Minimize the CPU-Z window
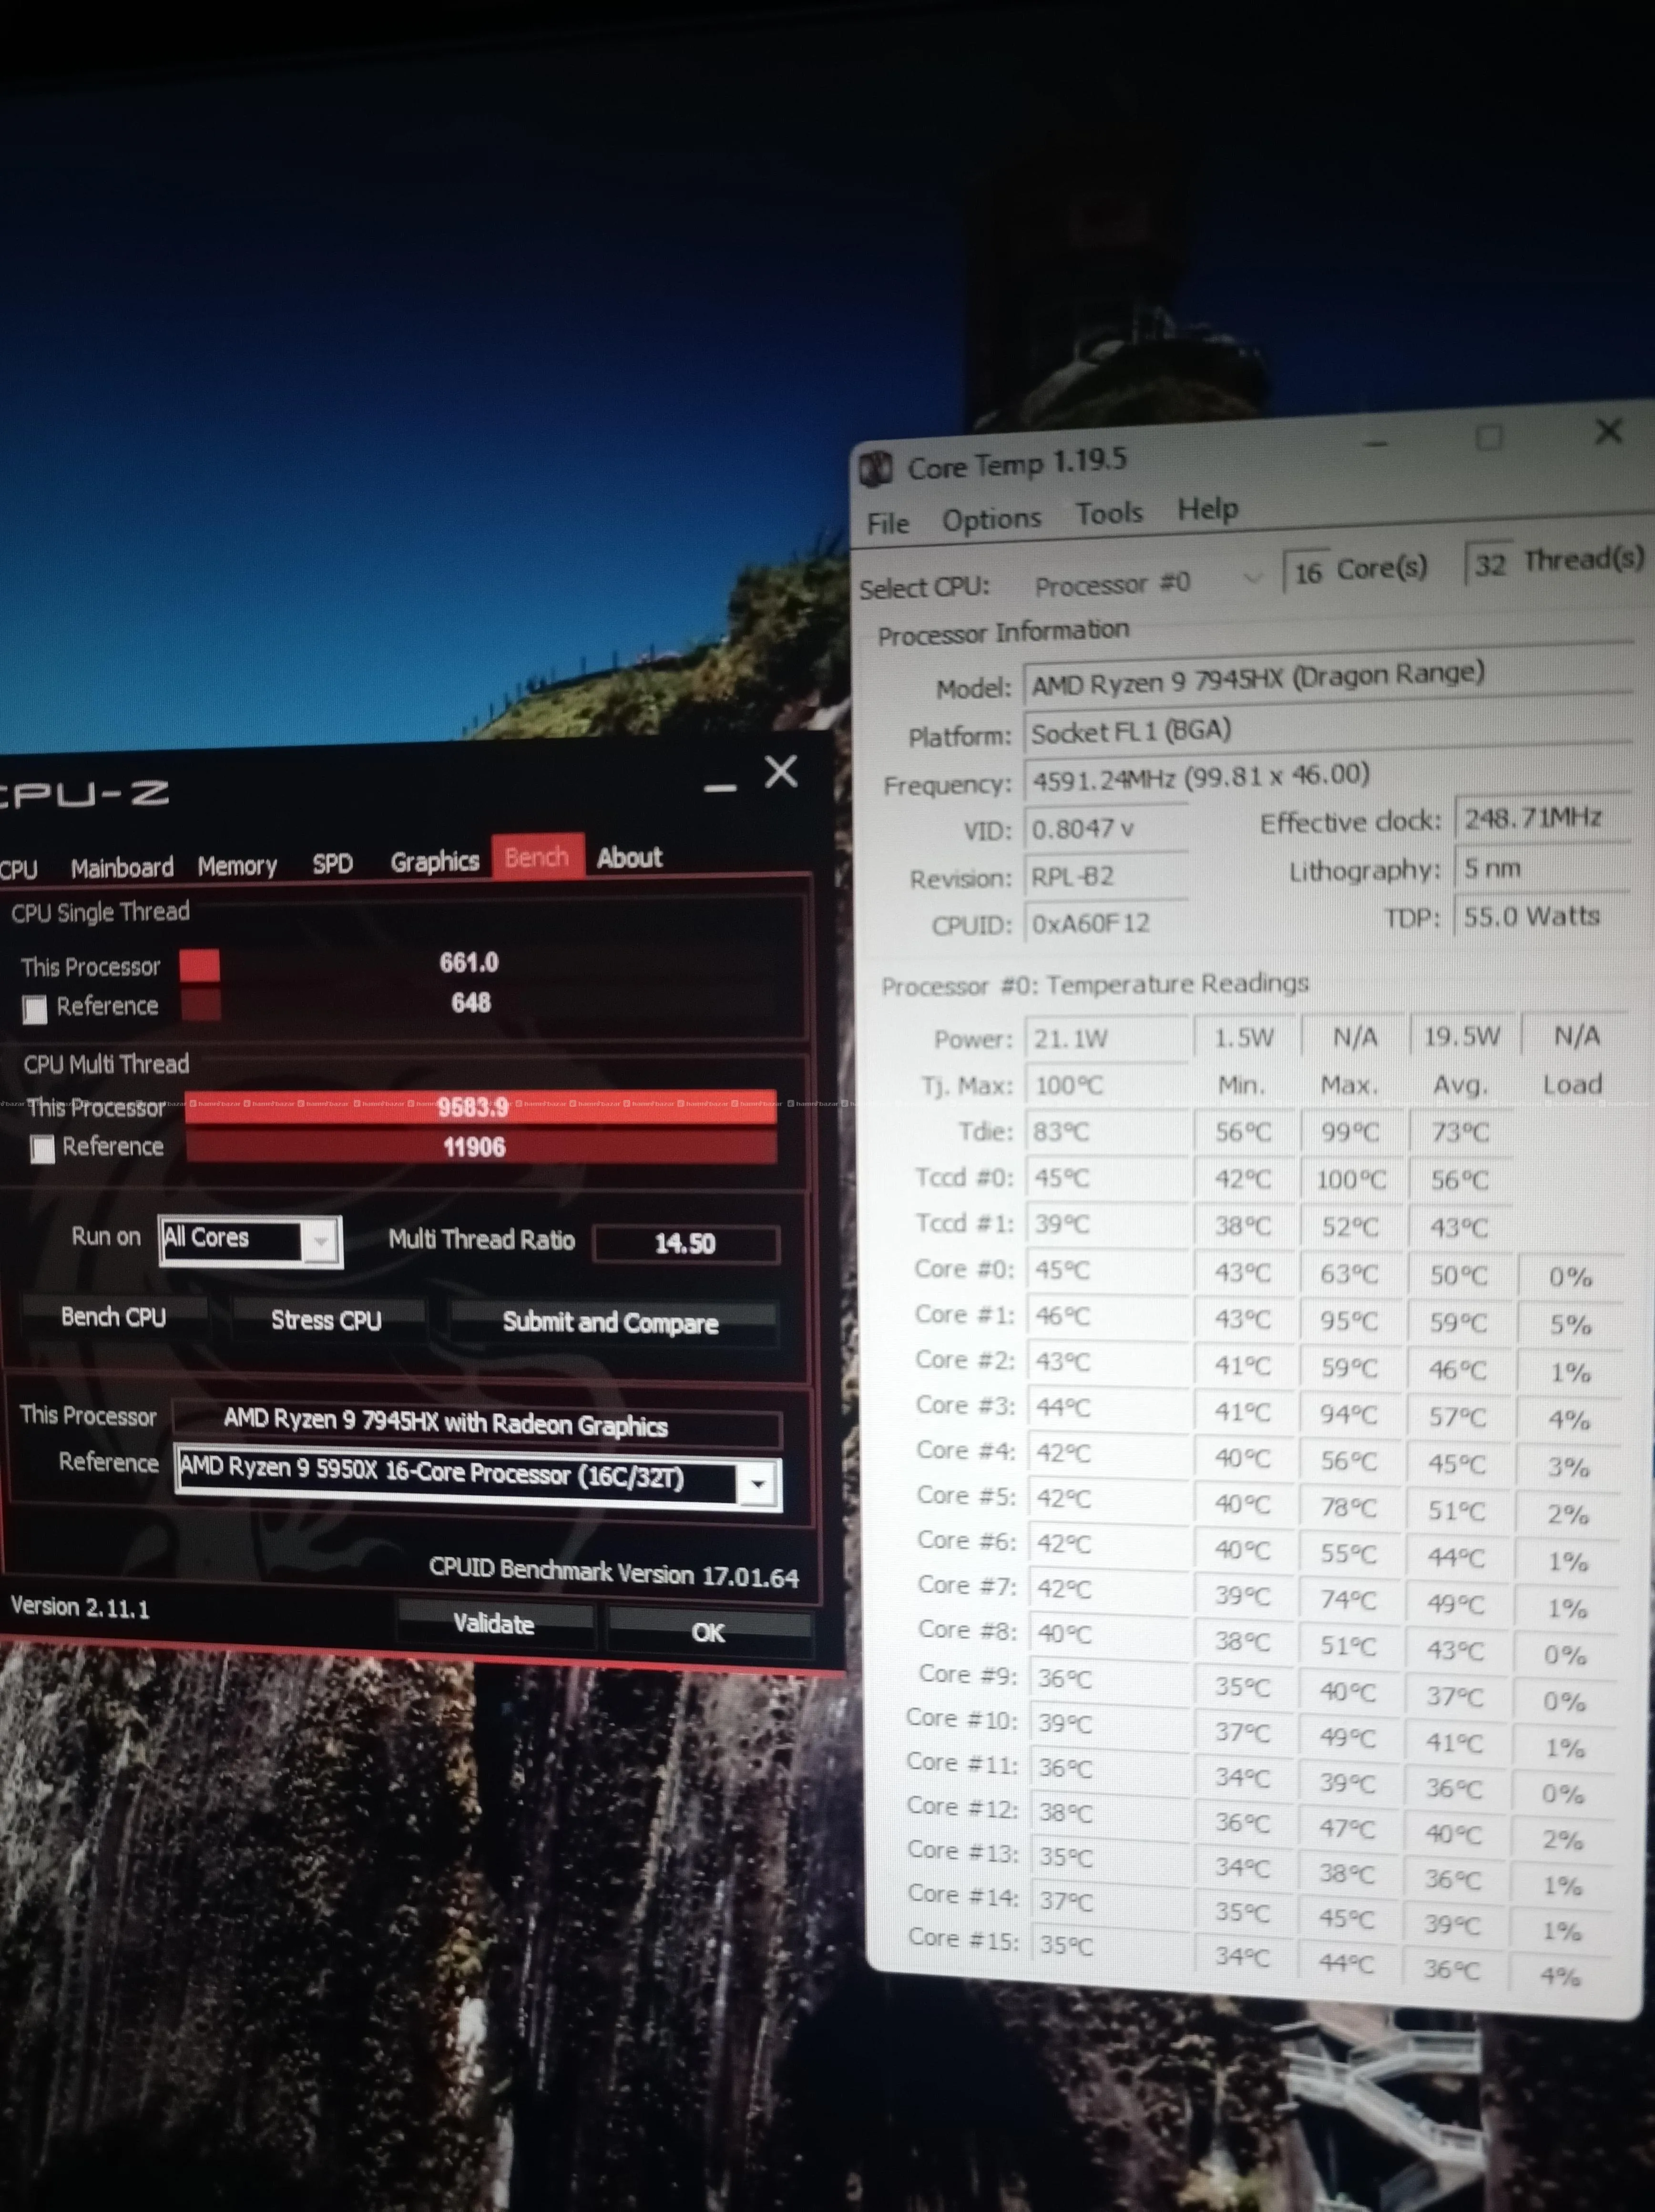 [x=720, y=789]
